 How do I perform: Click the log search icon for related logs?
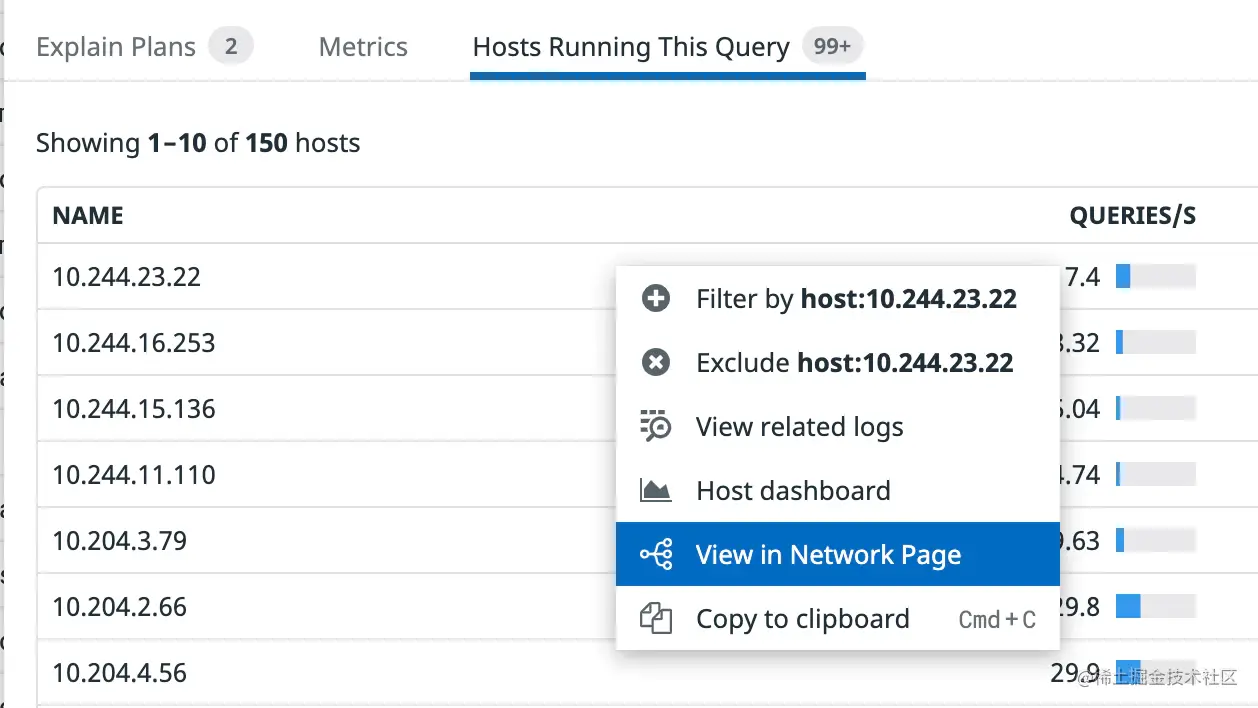(656, 427)
